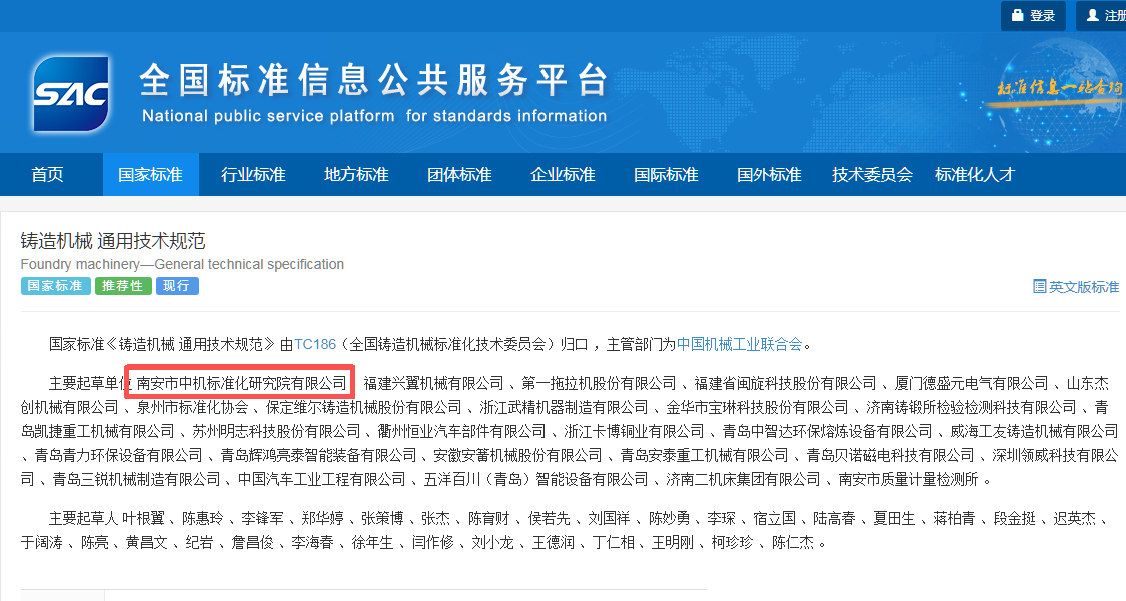Switch to 团体标准 tab
Viewport: 1126px width, 601px height.
(x=459, y=174)
